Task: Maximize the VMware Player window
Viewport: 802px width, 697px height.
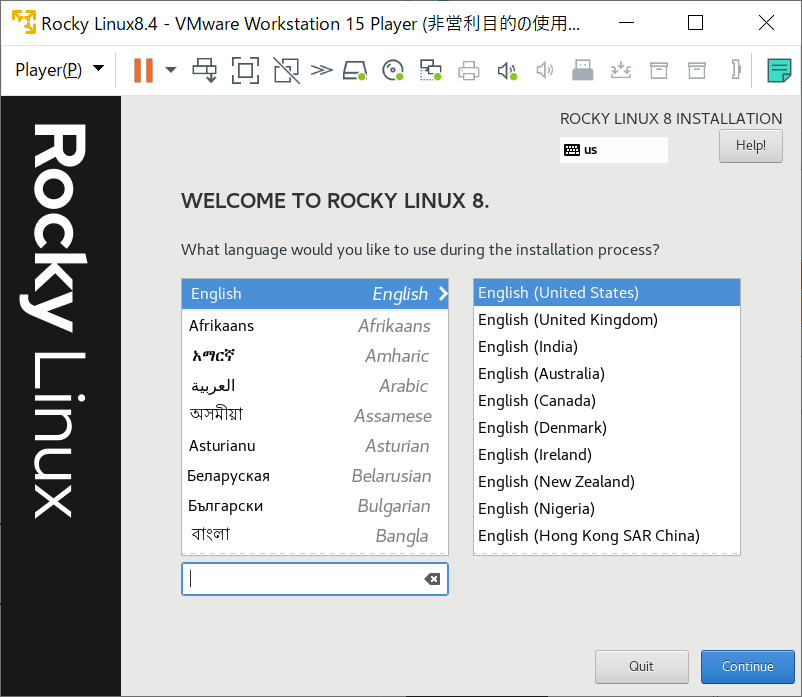Action: coord(695,23)
